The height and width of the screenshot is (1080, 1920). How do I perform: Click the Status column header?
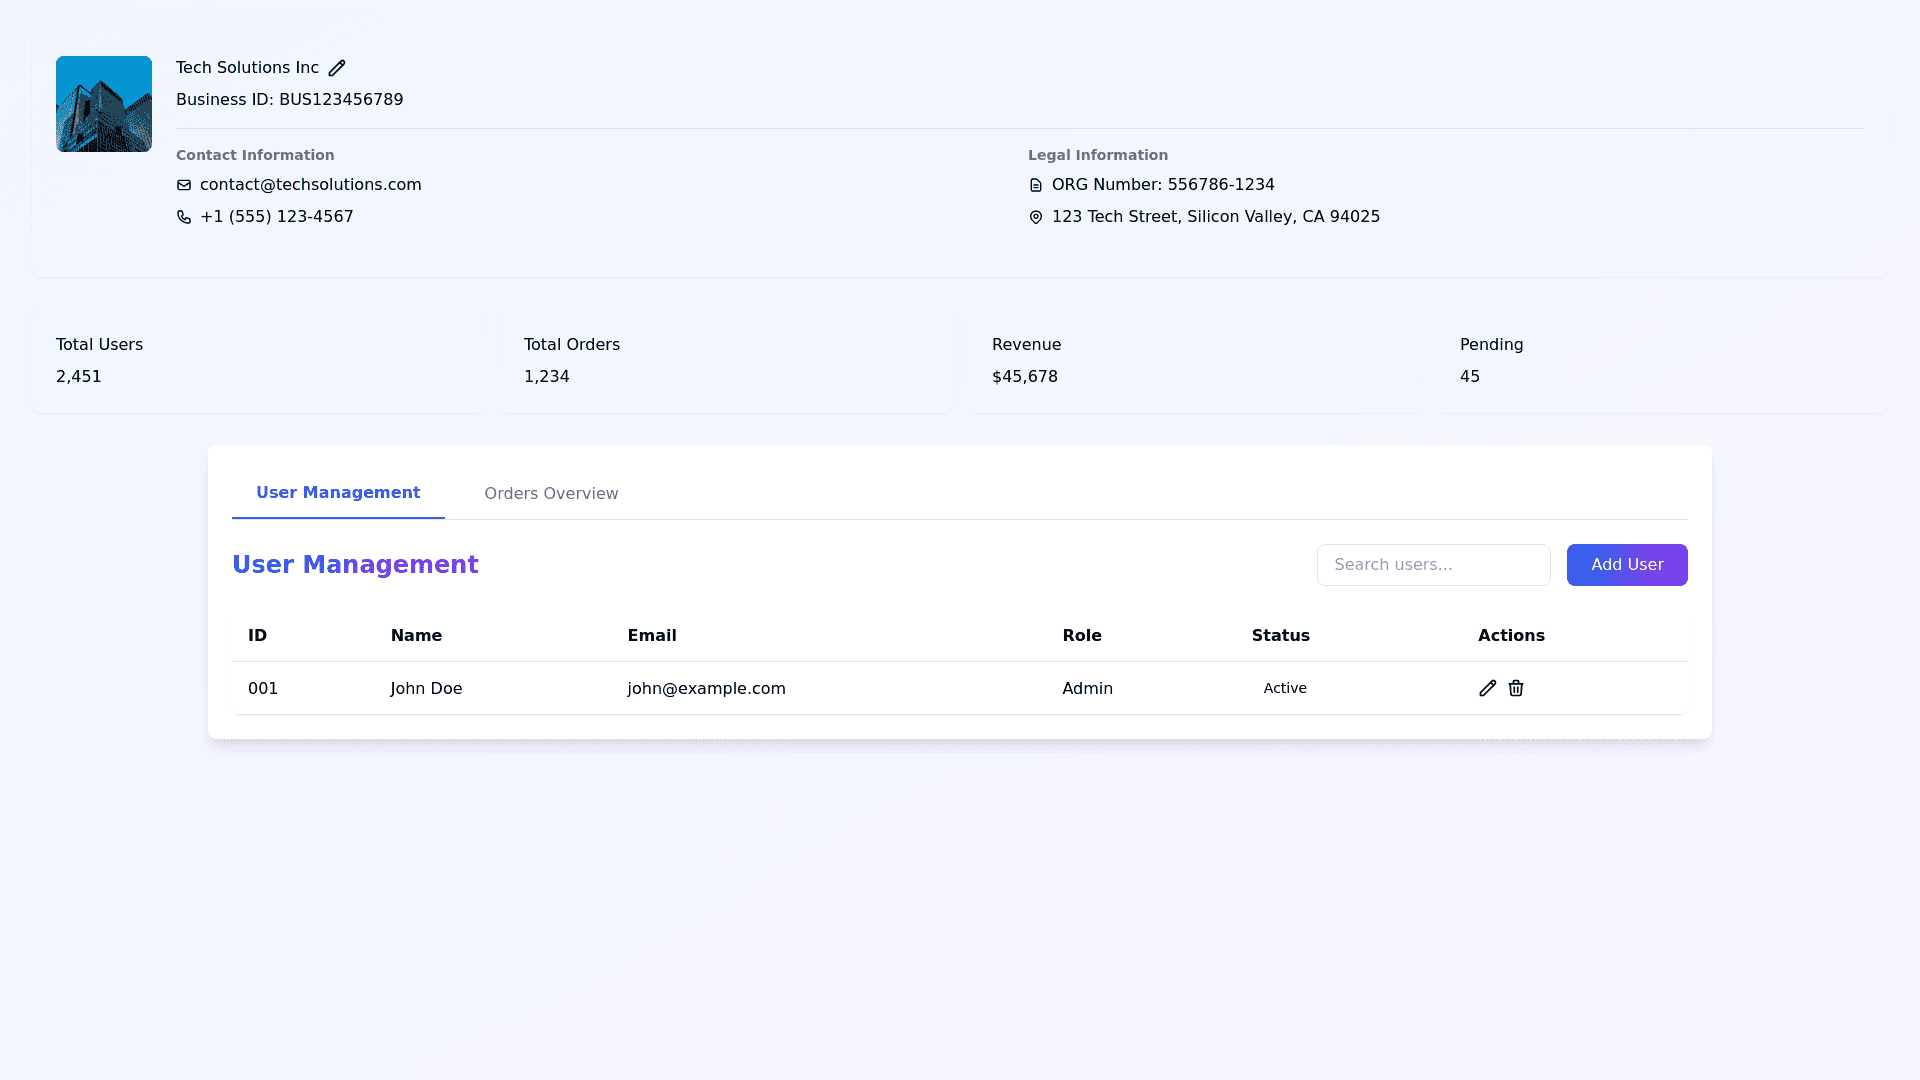[x=1280, y=636]
